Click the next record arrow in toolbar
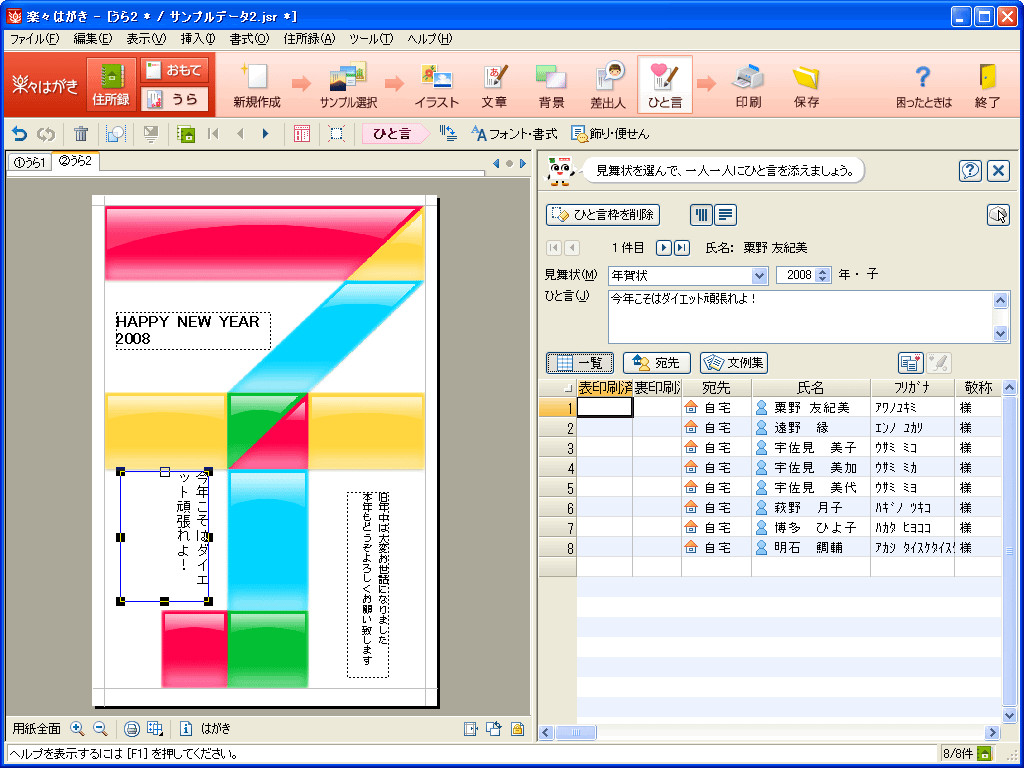This screenshot has height=768, width=1024. coord(265,134)
